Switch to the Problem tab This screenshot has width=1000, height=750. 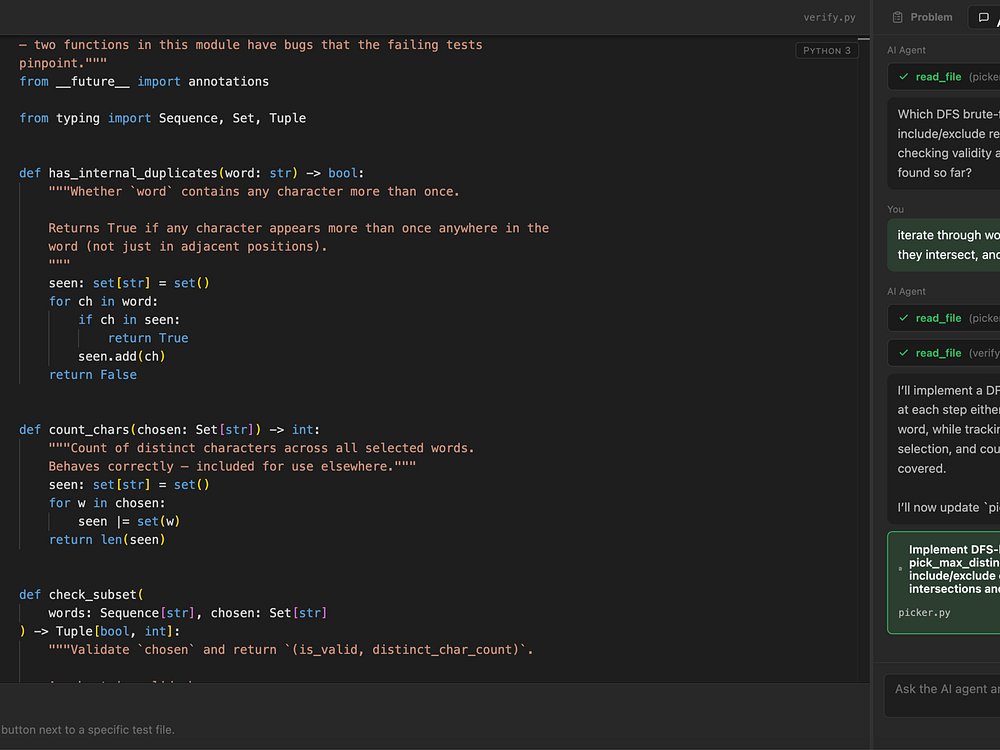[x=922, y=17]
